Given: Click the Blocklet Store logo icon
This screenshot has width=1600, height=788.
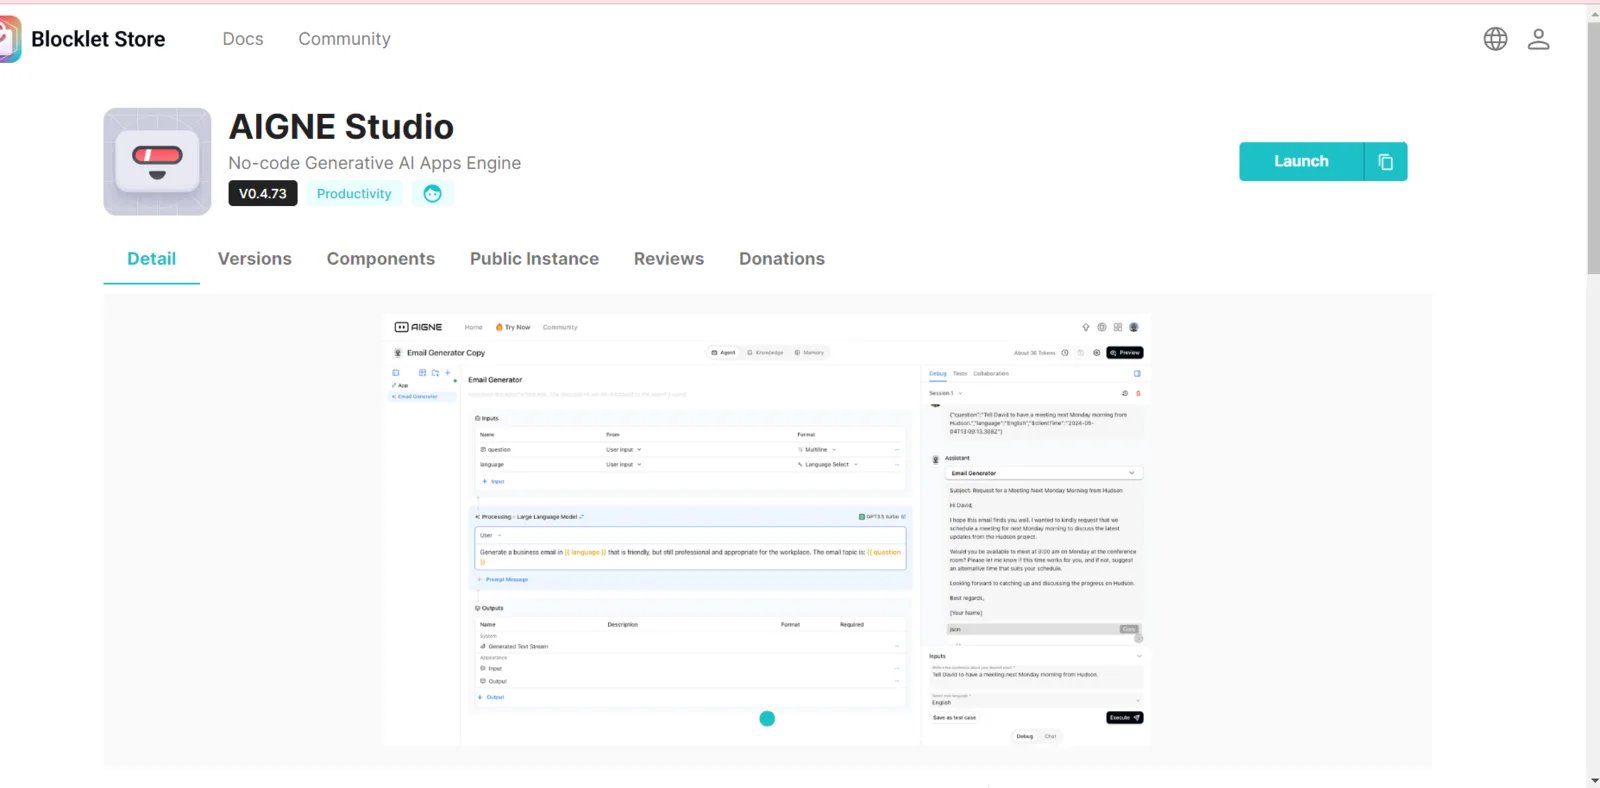Looking at the screenshot, I should click(10, 39).
